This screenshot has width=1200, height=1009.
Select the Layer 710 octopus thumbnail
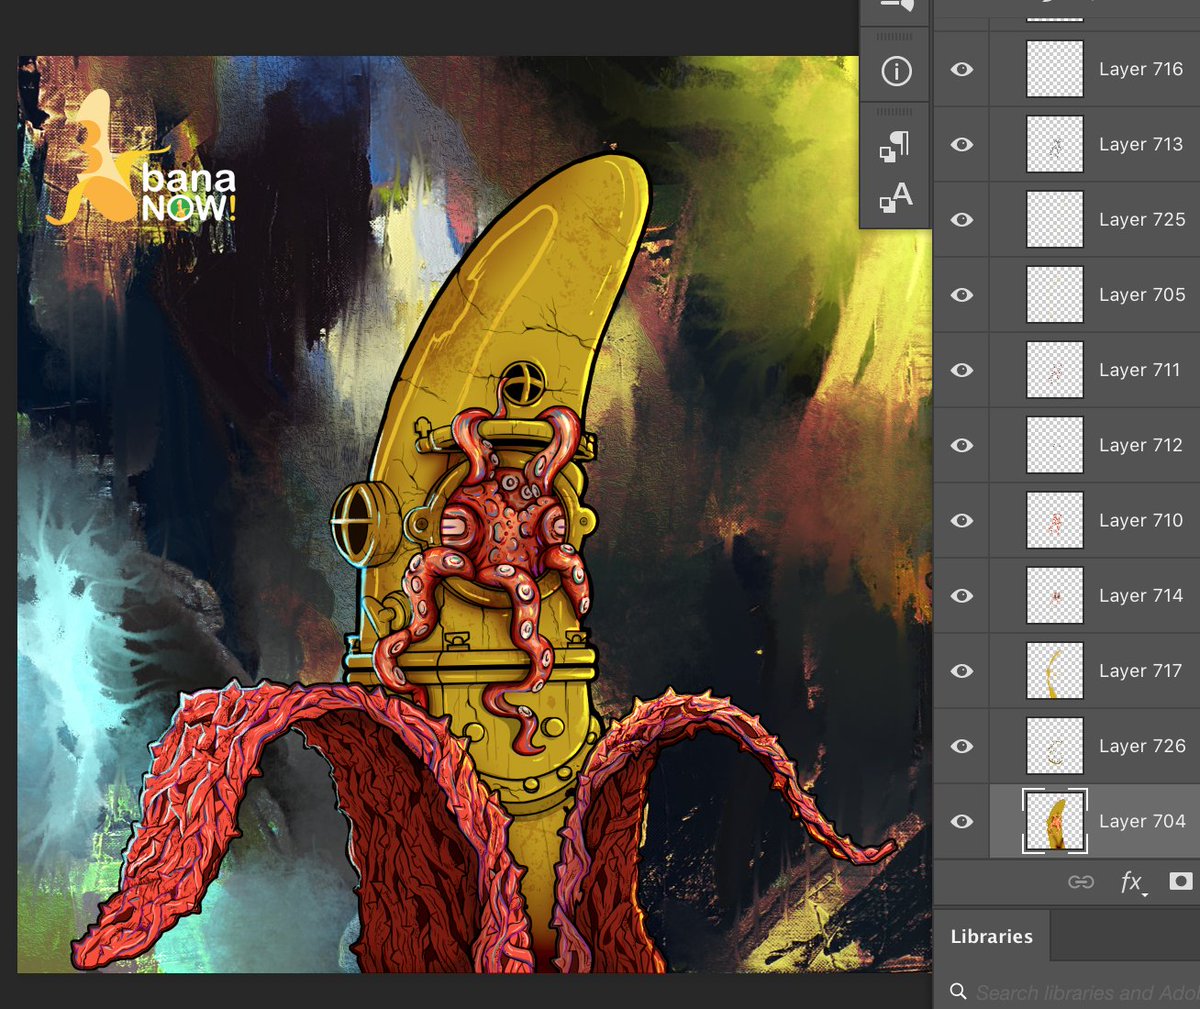(1055, 520)
